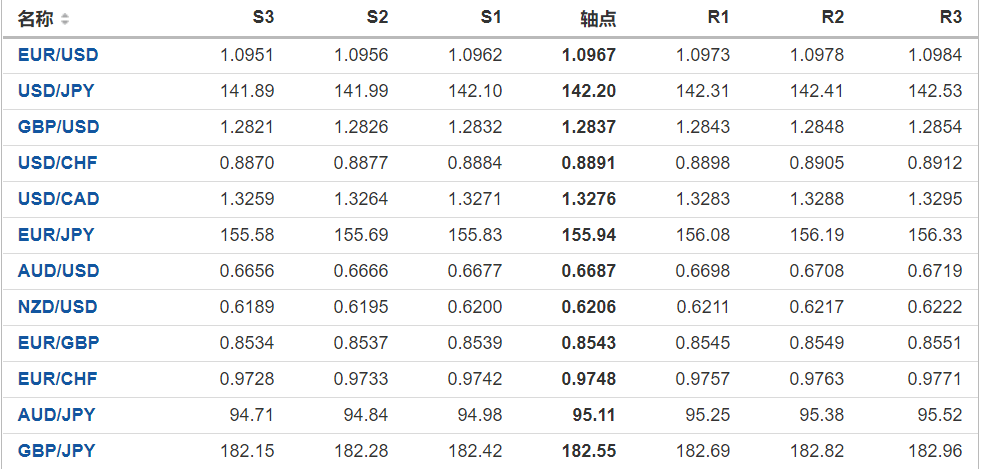Open the EUR/CHF pair link
Viewport: 981px width, 469px height.
click(57, 379)
